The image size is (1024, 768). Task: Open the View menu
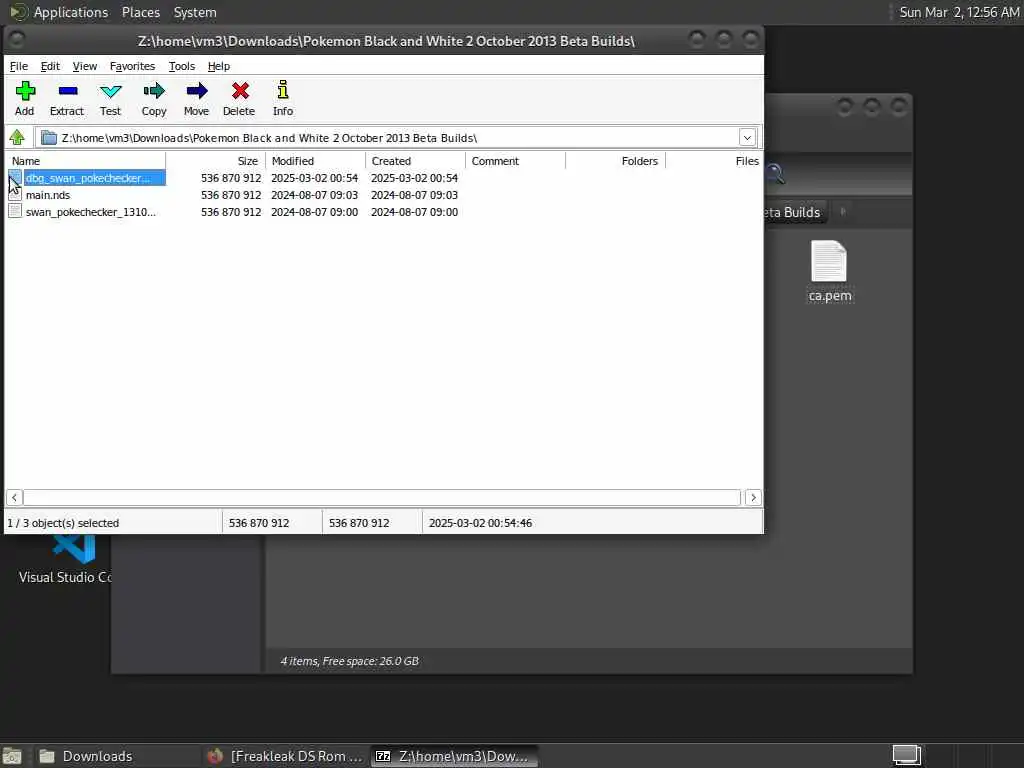84,66
